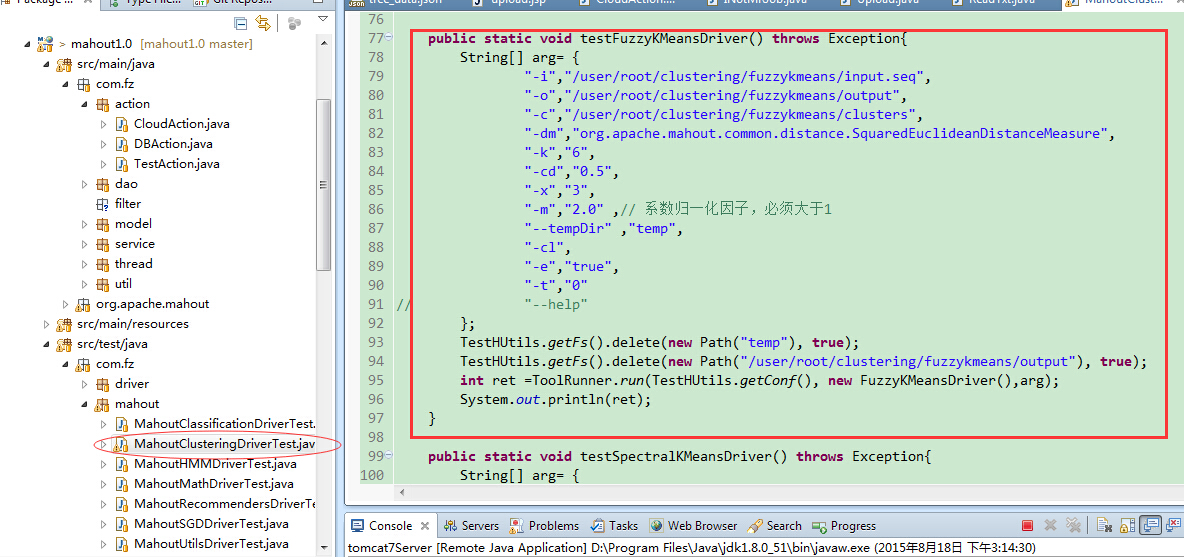The image size is (1184, 557).
Task: Click Focus on Active Task icon
Action: tap(292, 23)
